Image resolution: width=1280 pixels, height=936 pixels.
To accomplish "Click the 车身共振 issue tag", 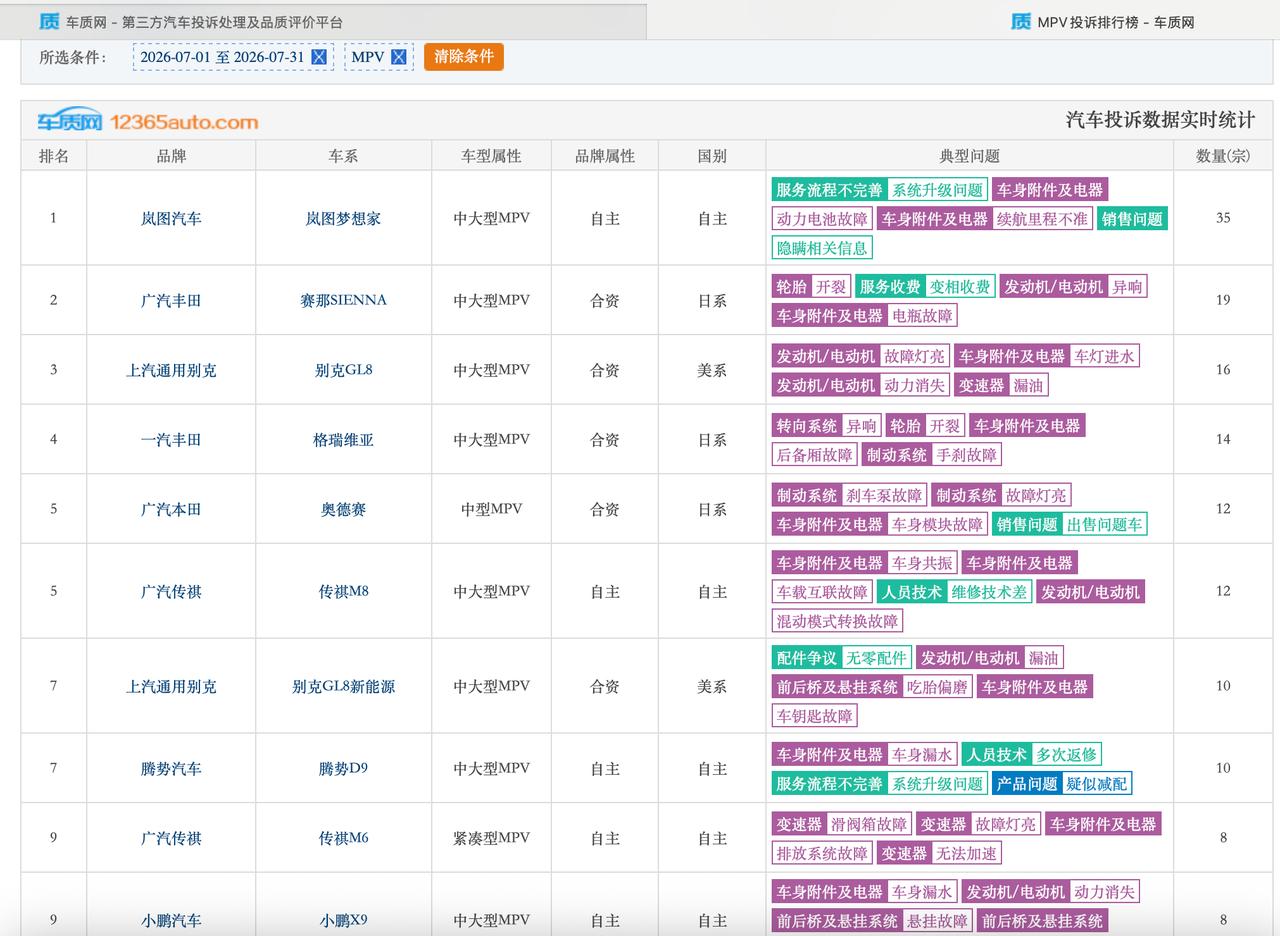I will tap(922, 563).
